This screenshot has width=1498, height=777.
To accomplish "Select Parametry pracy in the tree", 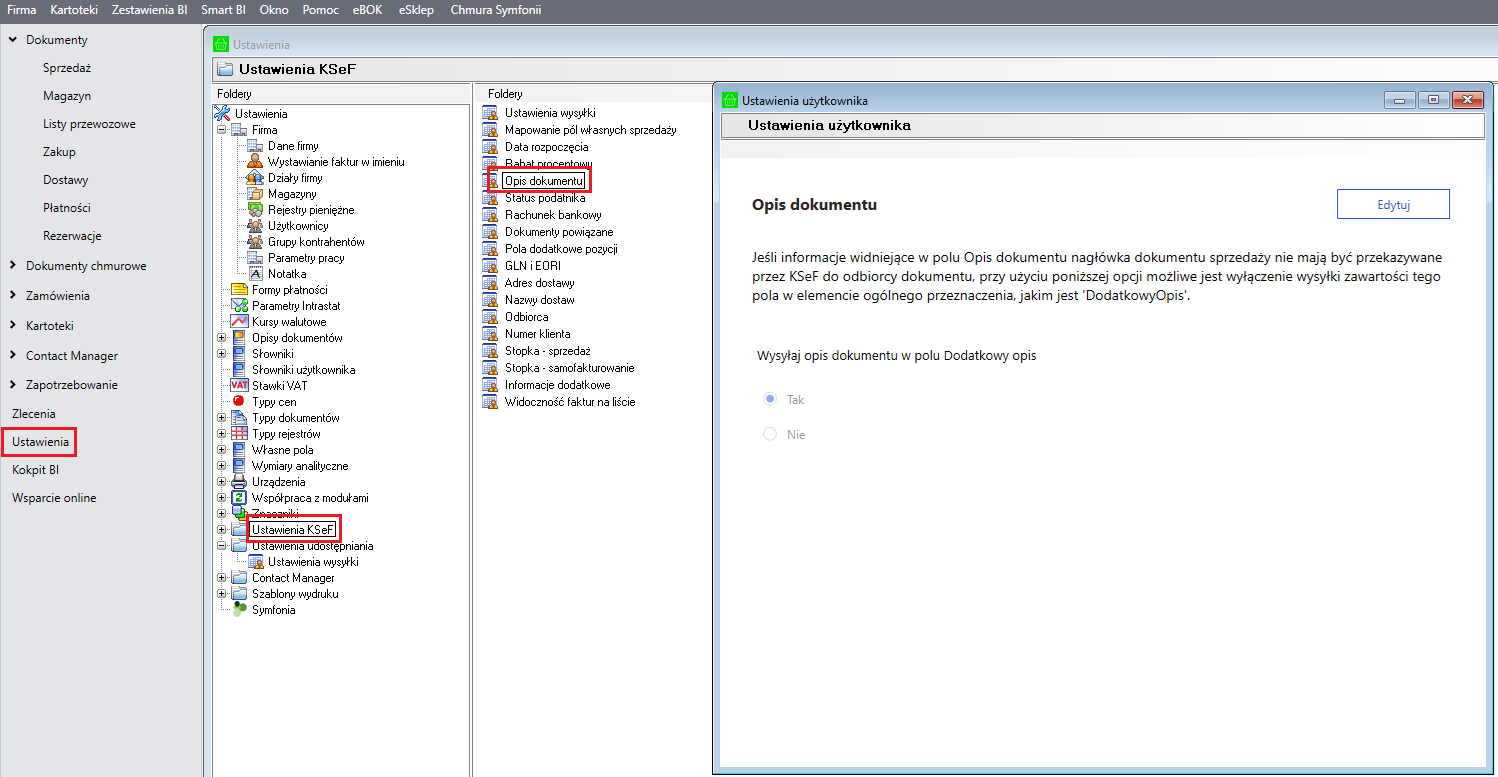I will coord(306,258).
